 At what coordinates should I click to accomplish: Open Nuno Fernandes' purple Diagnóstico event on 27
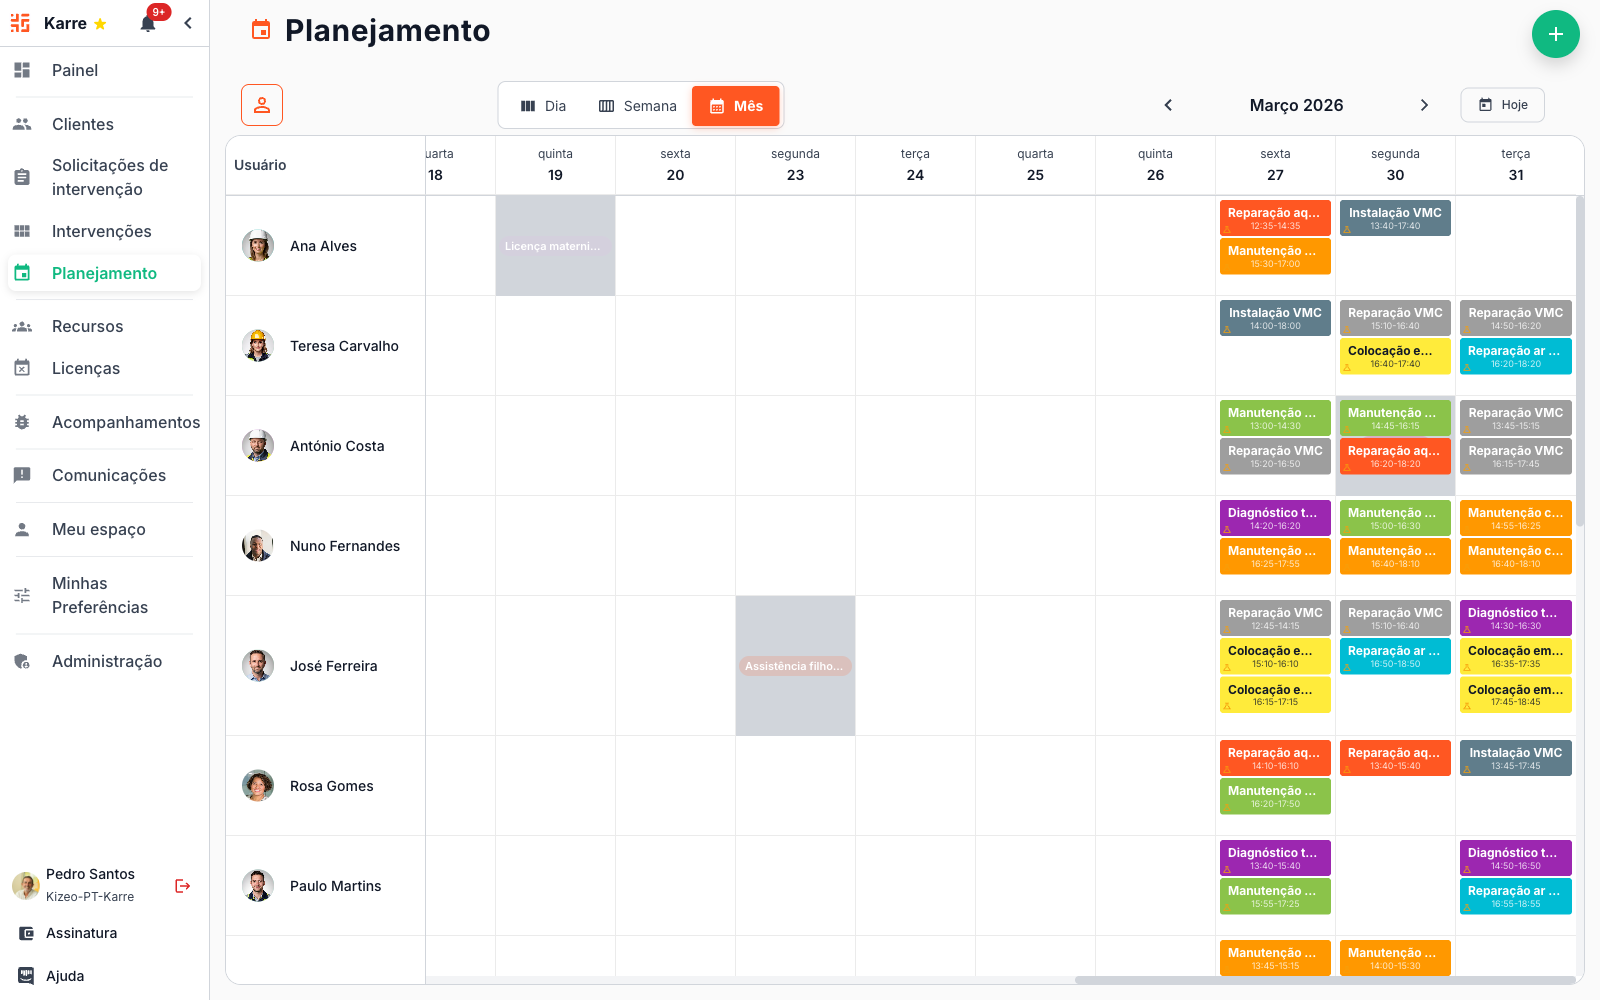tap(1275, 518)
